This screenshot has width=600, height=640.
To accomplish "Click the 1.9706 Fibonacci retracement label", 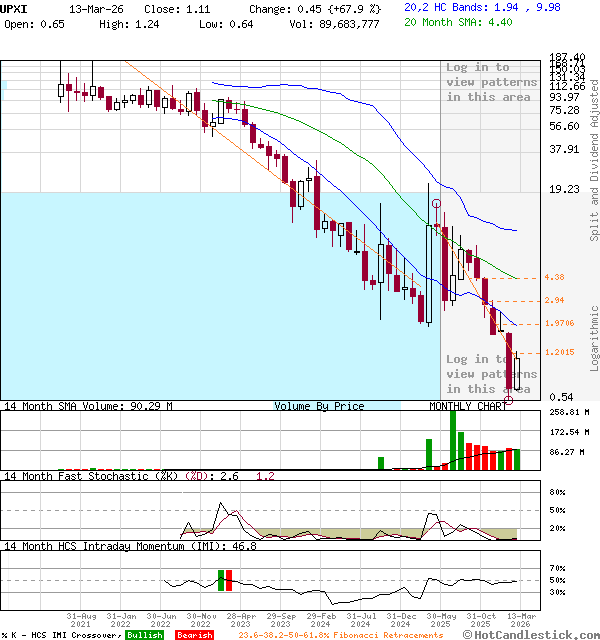I will 560,323.
